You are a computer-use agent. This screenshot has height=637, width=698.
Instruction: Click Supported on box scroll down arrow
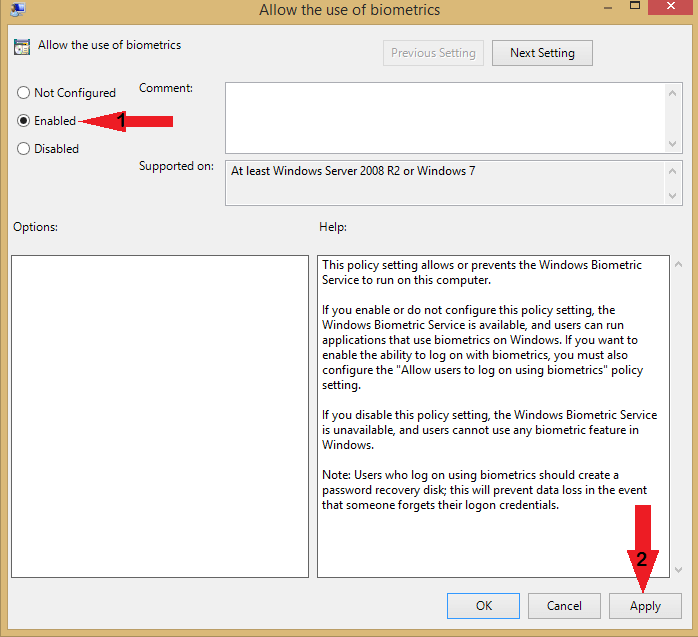[x=673, y=196]
